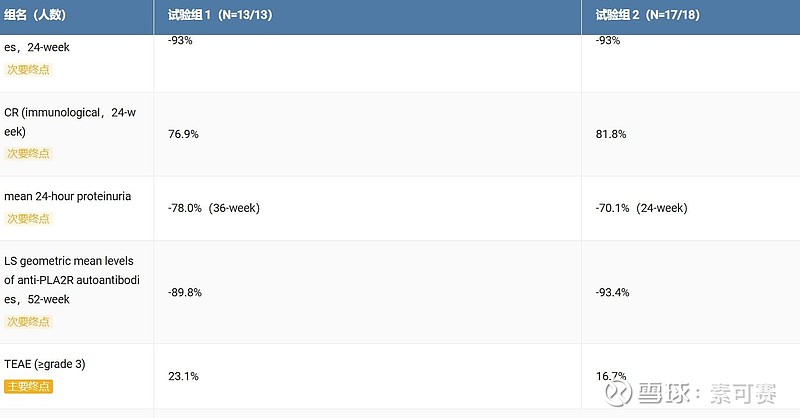Screen dimensions: 800x418
Task: Click 次要终点 tag under LS geometric mean row
Action: 28,322
